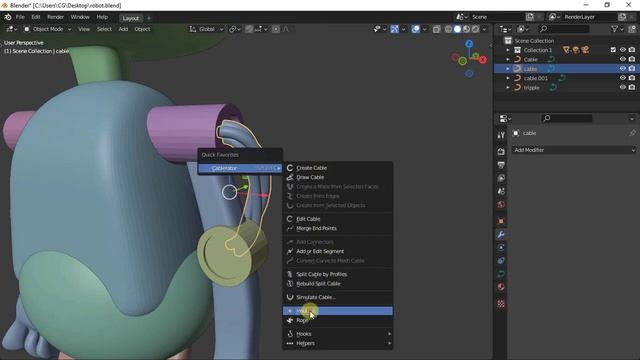
Task: Click the Scene name field
Action: click(x=496, y=17)
